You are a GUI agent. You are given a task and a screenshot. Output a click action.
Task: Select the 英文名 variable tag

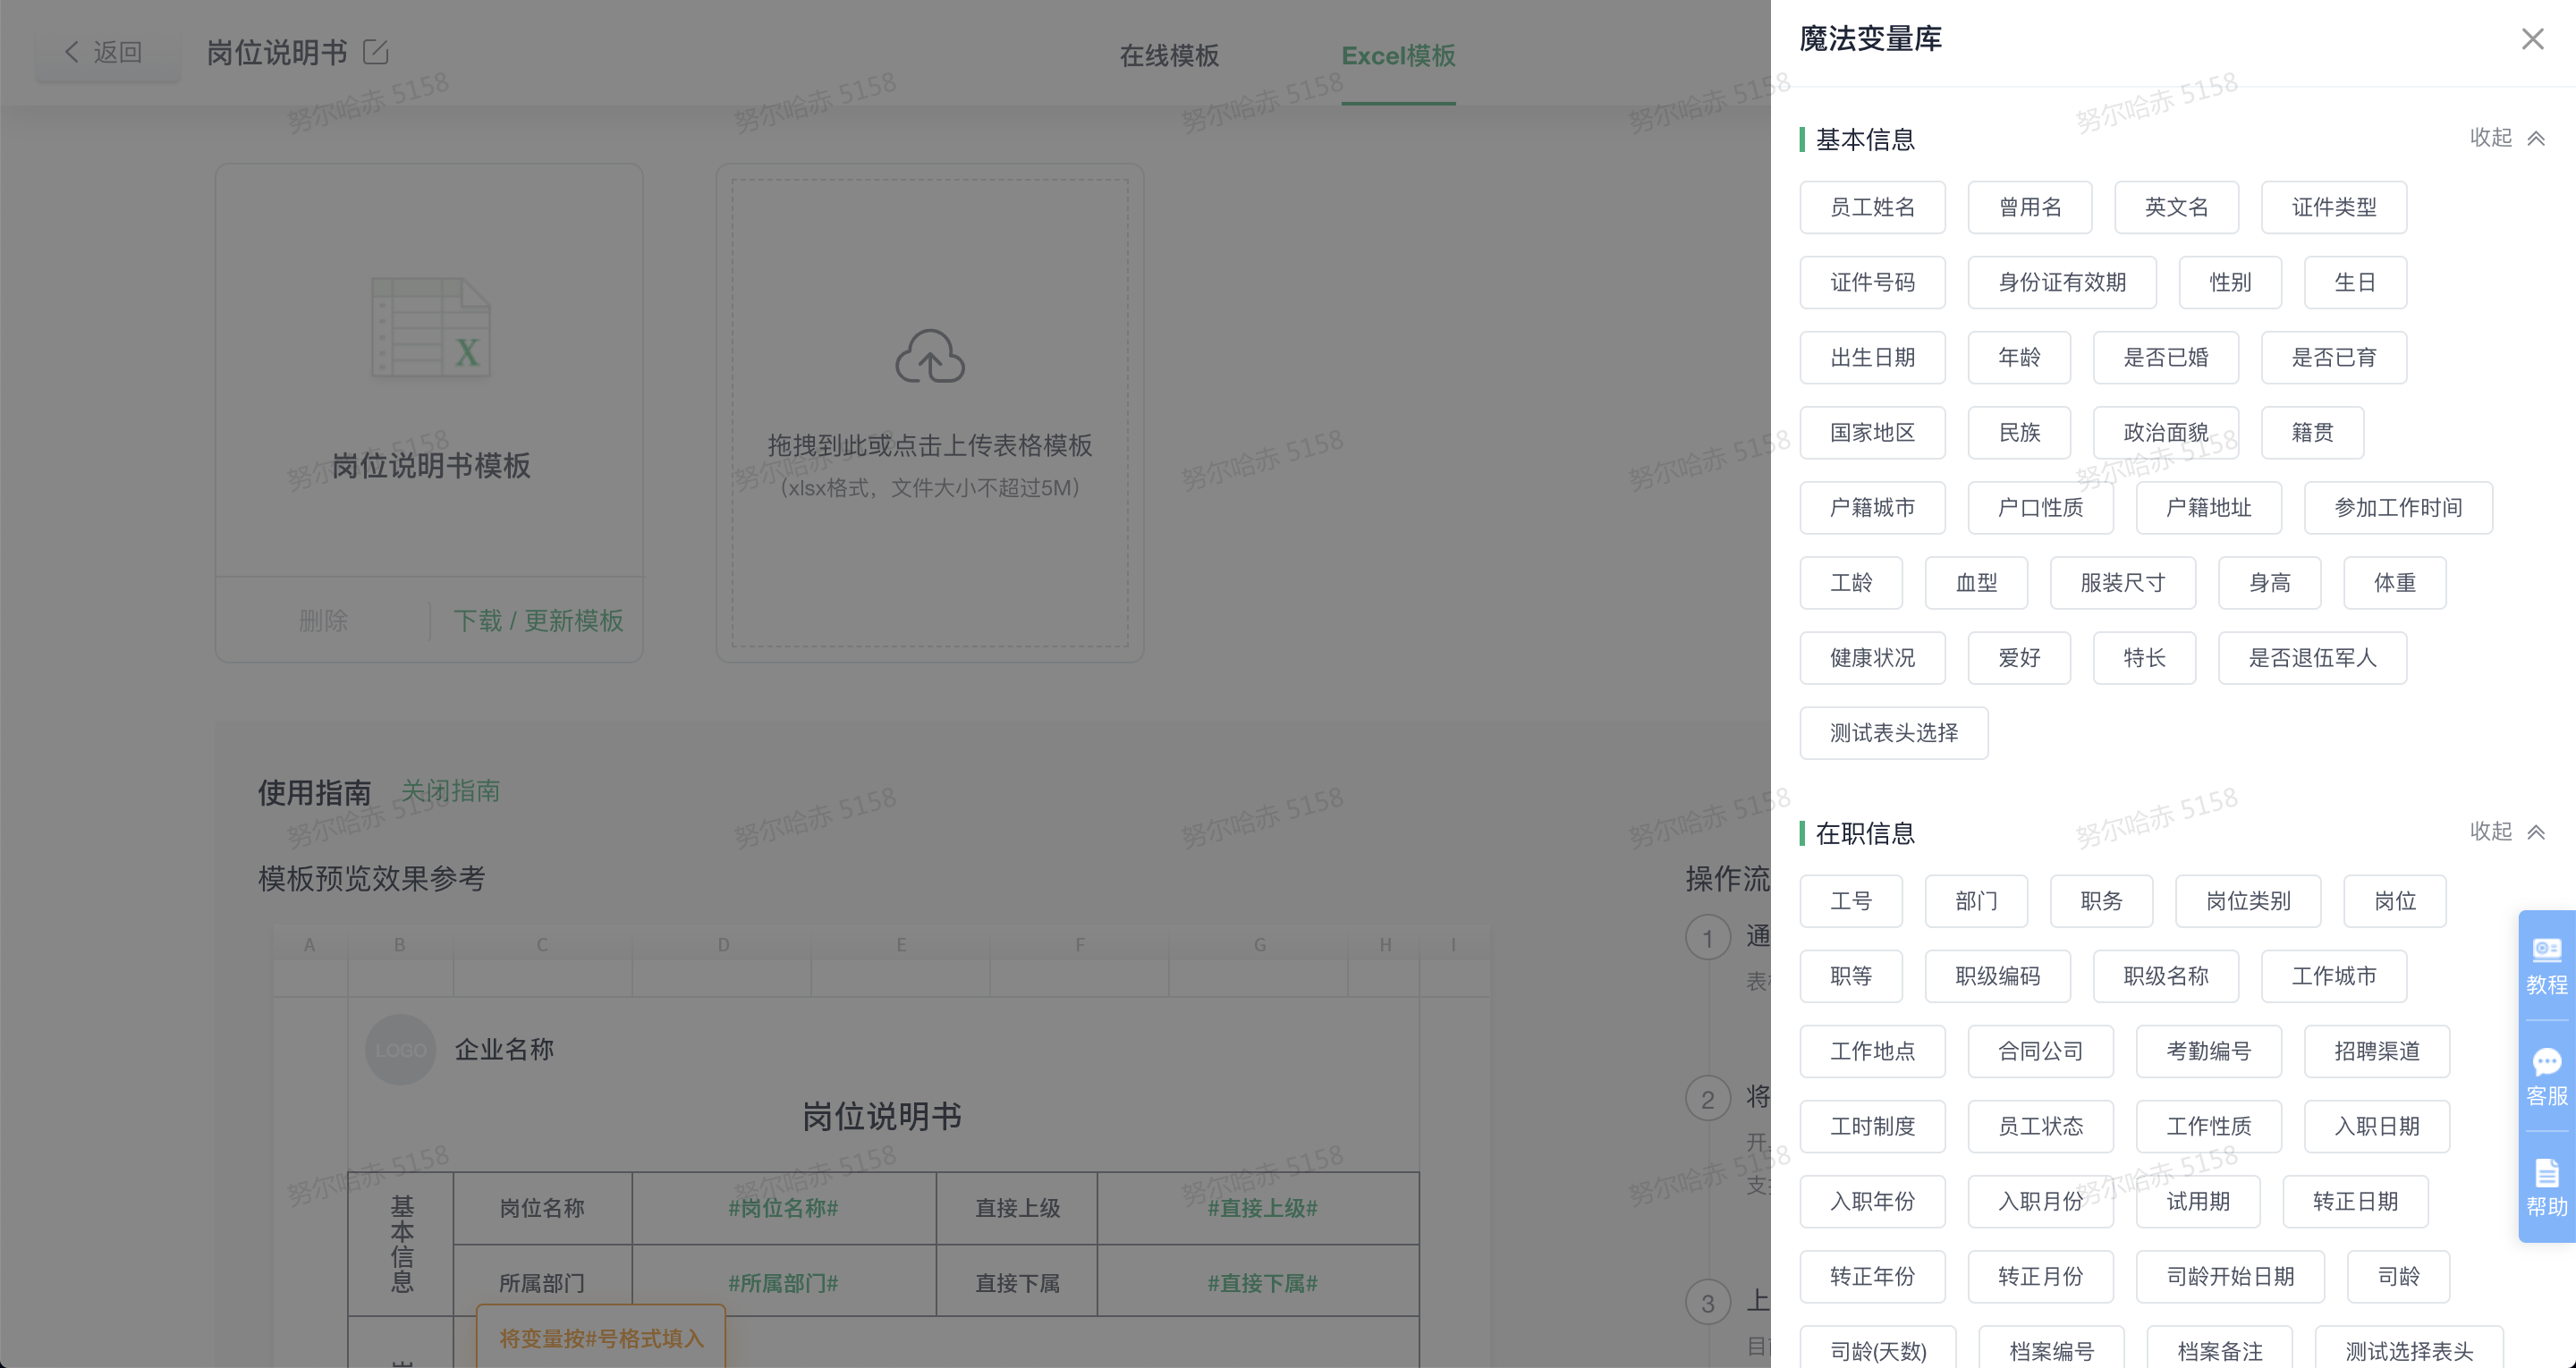(x=2176, y=207)
